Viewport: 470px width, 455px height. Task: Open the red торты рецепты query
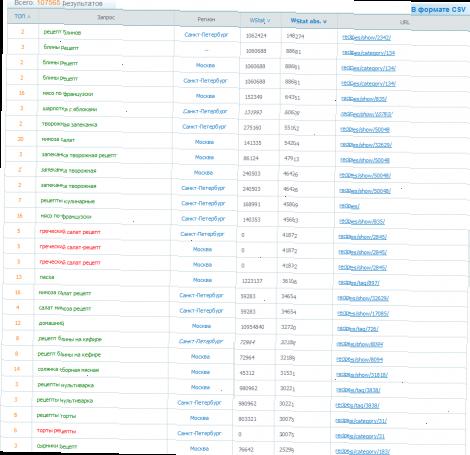point(56,431)
